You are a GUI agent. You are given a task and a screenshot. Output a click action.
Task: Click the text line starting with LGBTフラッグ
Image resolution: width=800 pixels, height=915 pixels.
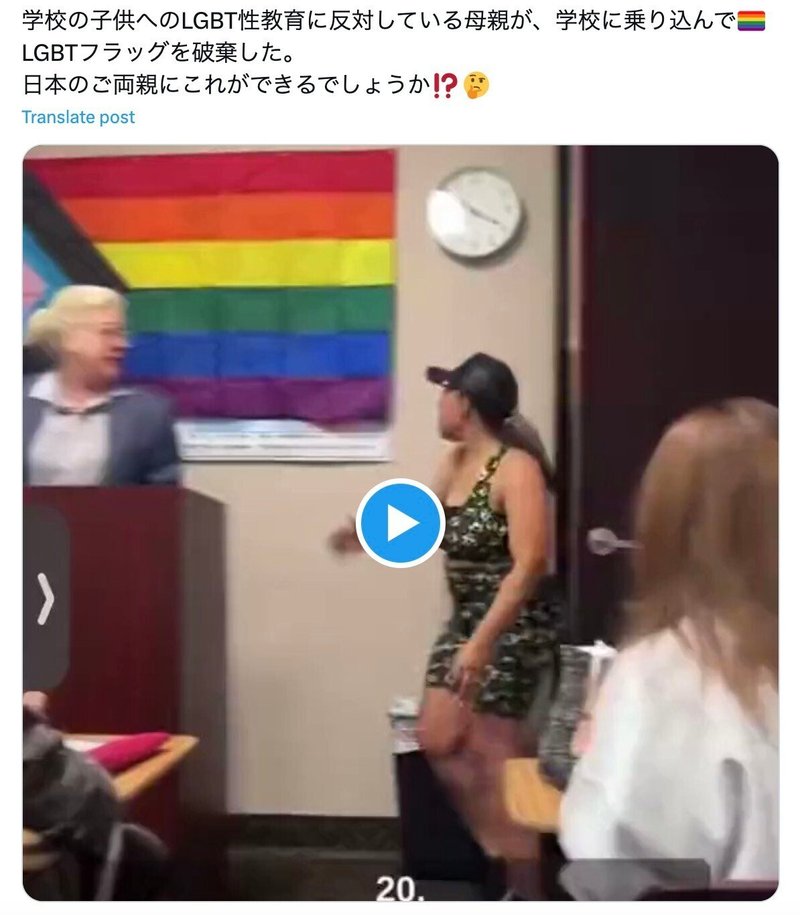pos(158,53)
